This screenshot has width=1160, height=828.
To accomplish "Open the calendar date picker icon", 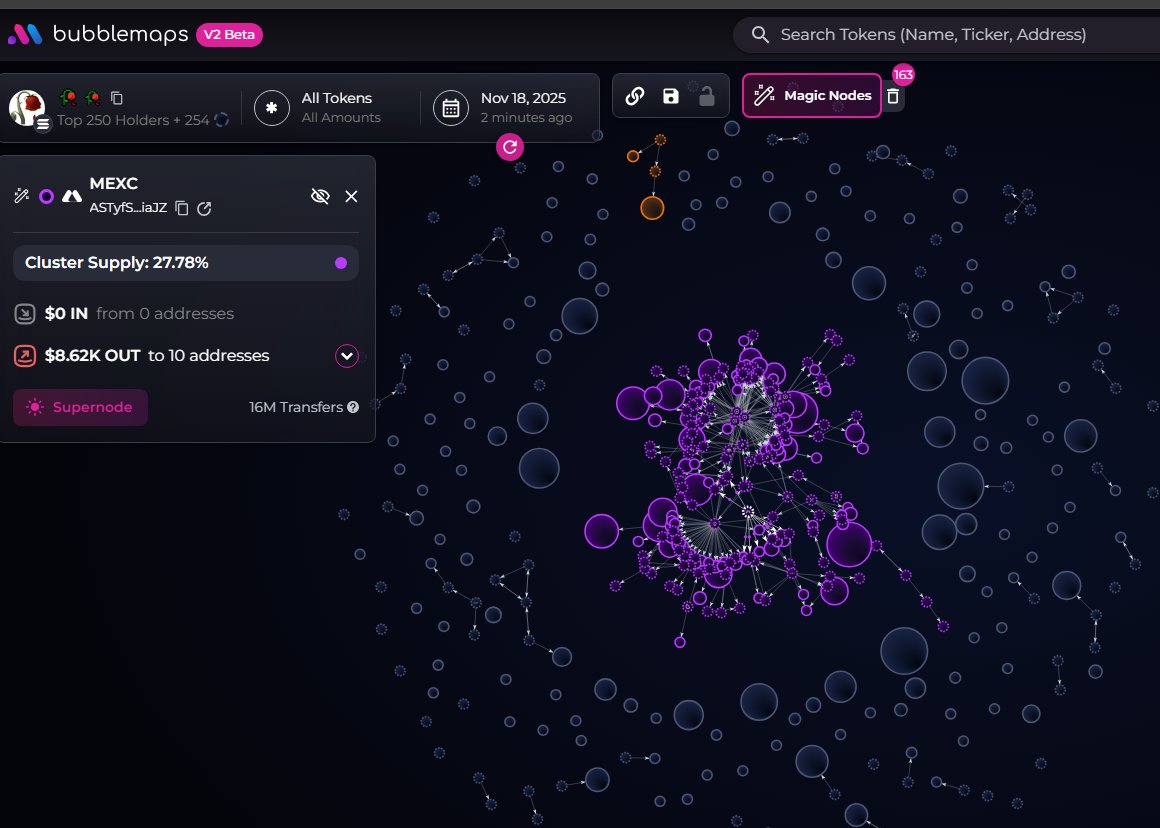I will [451, 108].
